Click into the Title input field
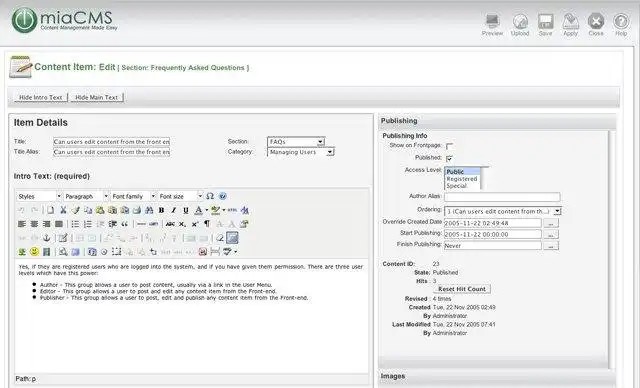 coord(111,142)
